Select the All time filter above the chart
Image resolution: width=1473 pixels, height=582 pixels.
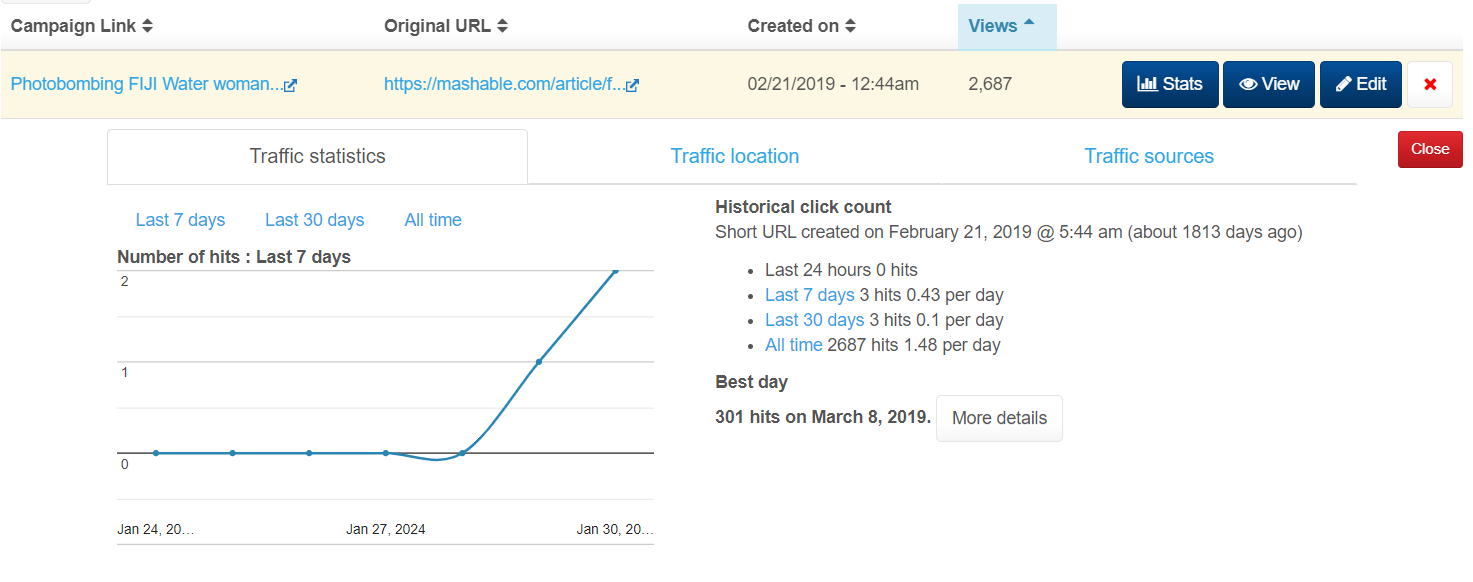coord(433,219)
